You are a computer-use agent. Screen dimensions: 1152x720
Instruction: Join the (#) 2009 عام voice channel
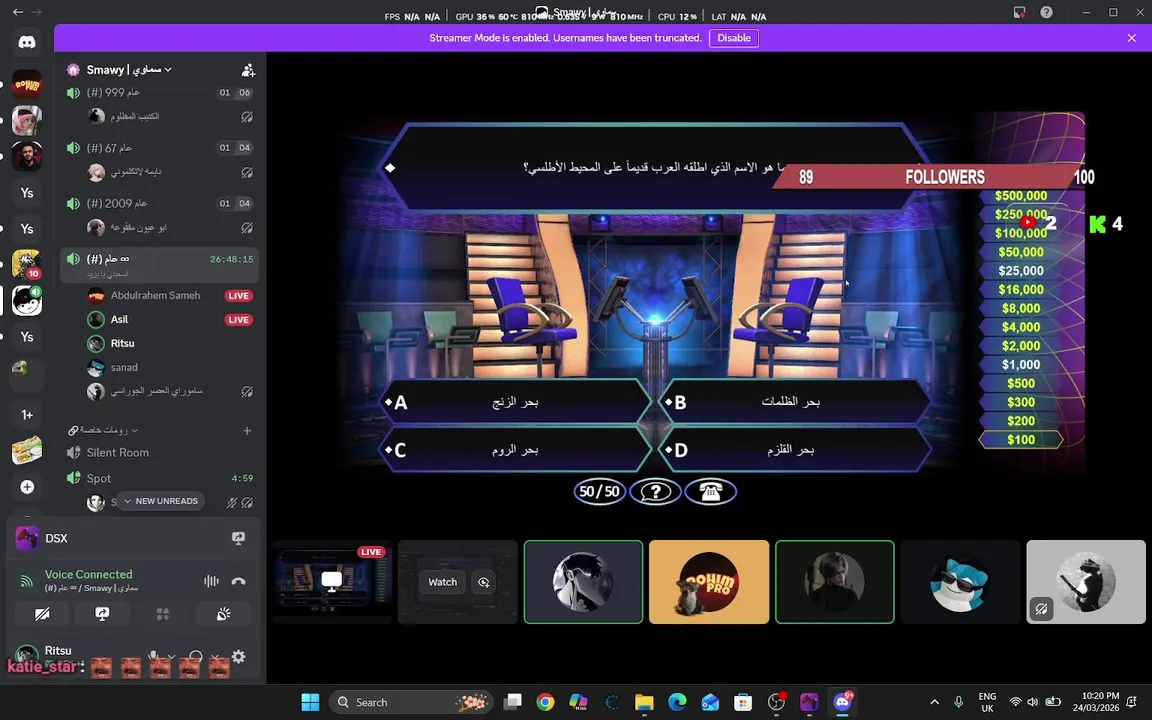pos(159,204)
